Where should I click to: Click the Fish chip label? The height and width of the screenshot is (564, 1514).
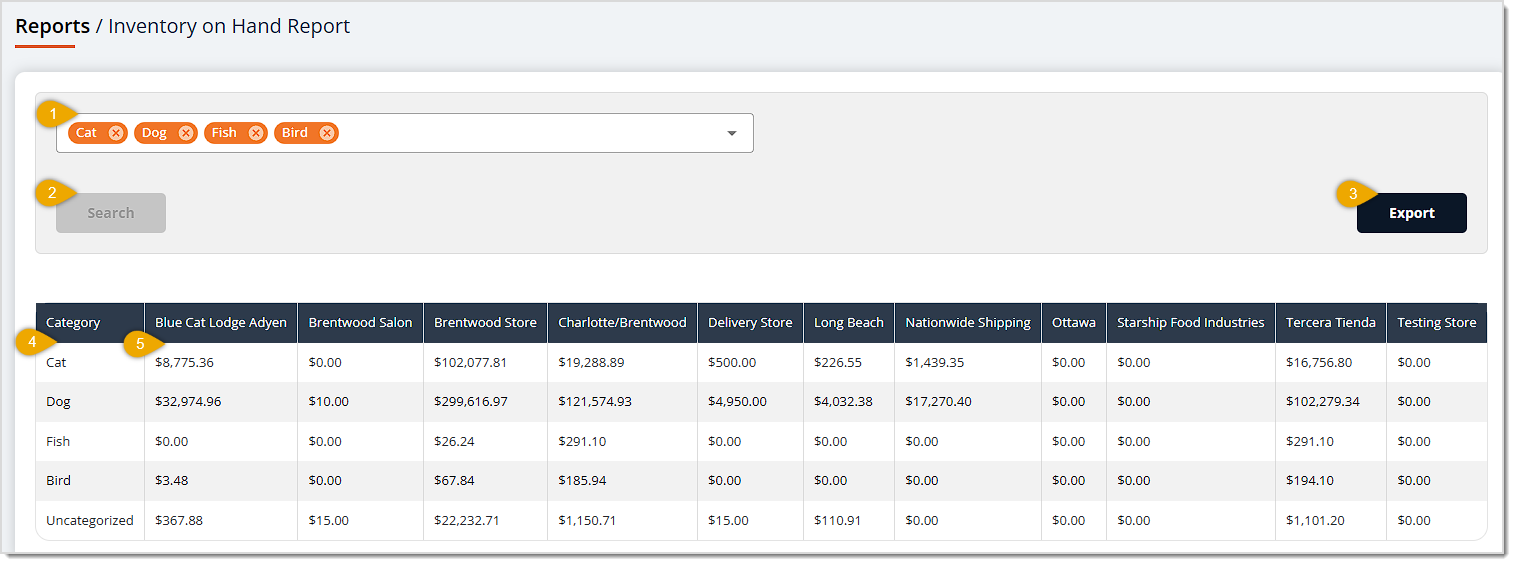(224, 133)
